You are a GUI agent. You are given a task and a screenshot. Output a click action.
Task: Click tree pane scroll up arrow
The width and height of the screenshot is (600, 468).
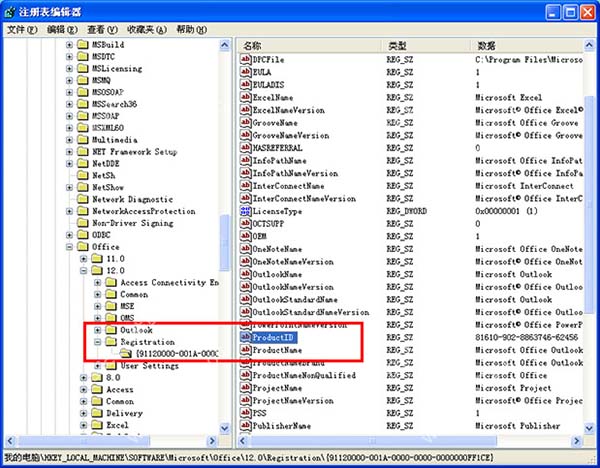point(225,45)
